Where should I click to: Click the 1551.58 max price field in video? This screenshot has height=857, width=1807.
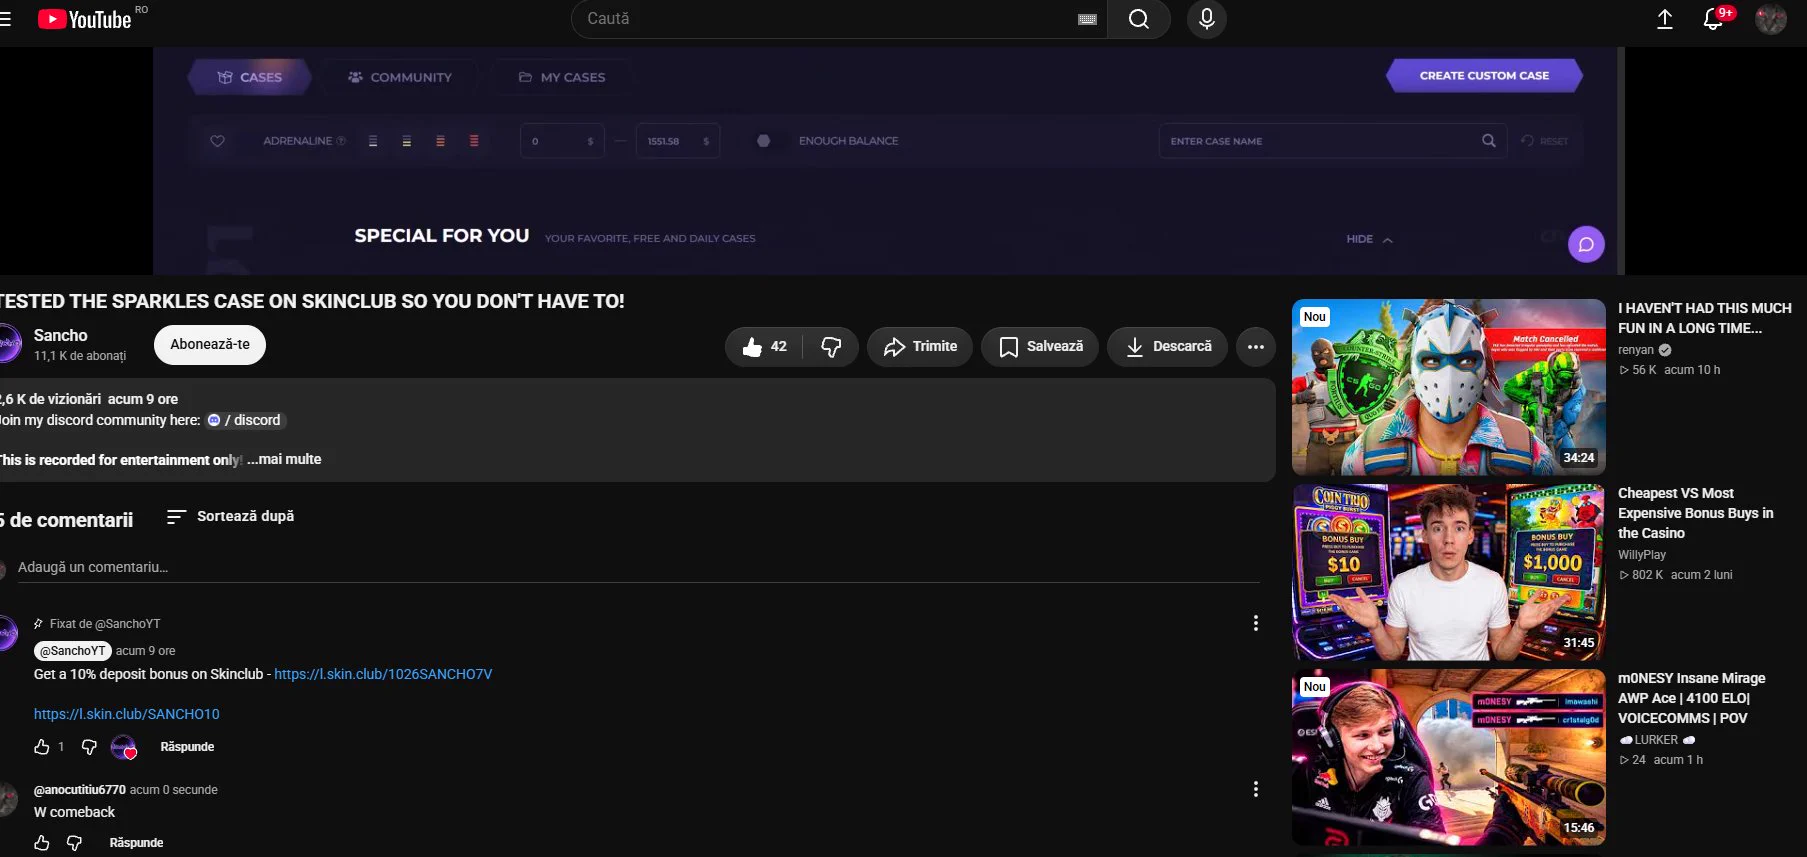(x=678, y=141)
